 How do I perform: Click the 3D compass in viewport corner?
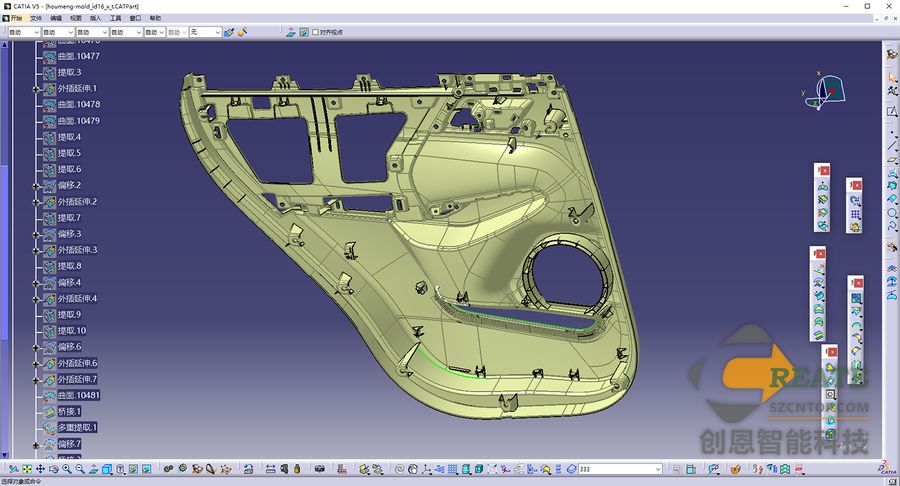[x=827, y=93]
